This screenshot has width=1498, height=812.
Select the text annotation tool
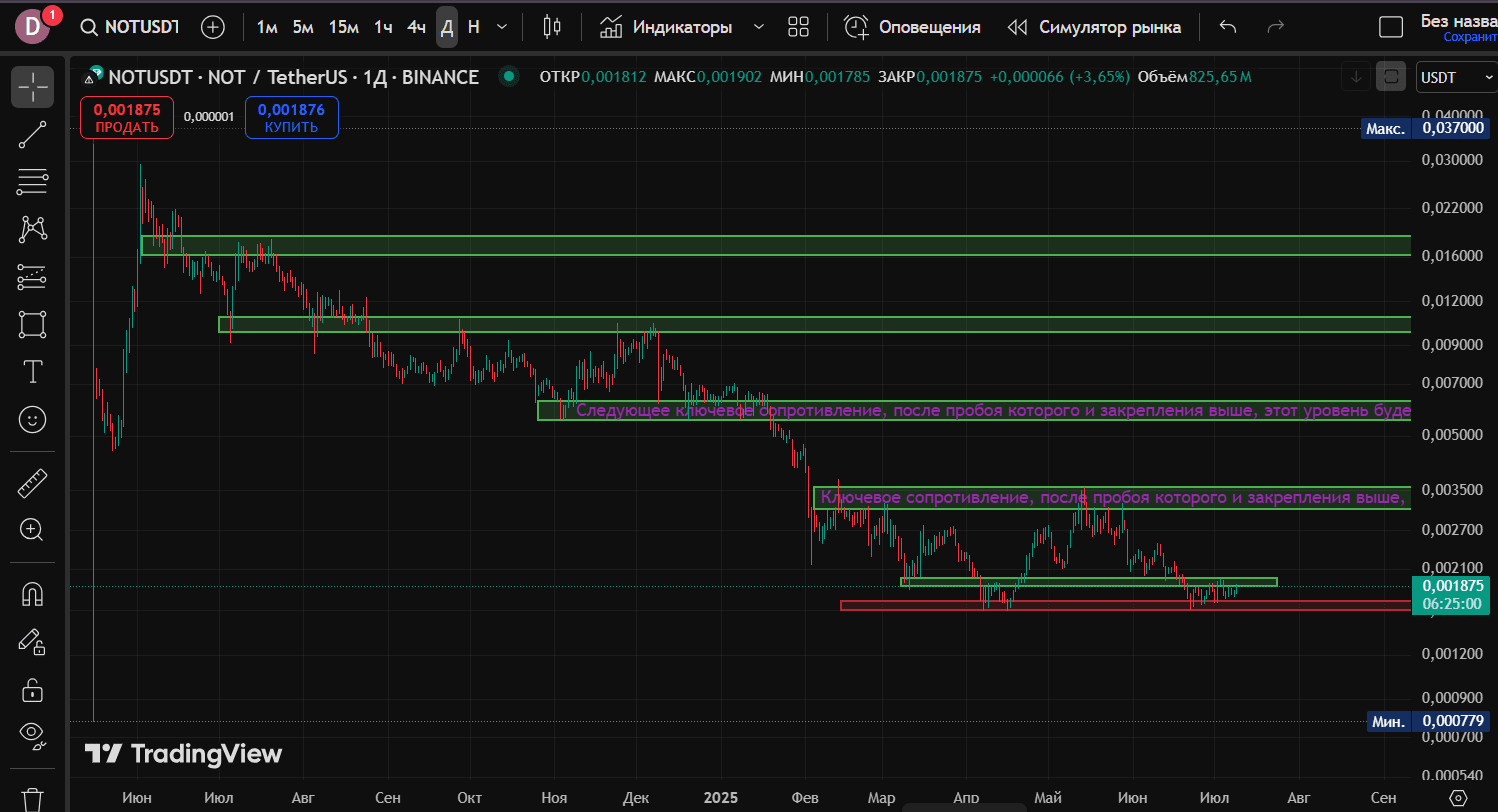pyautogui.click(x=32, y=372)
